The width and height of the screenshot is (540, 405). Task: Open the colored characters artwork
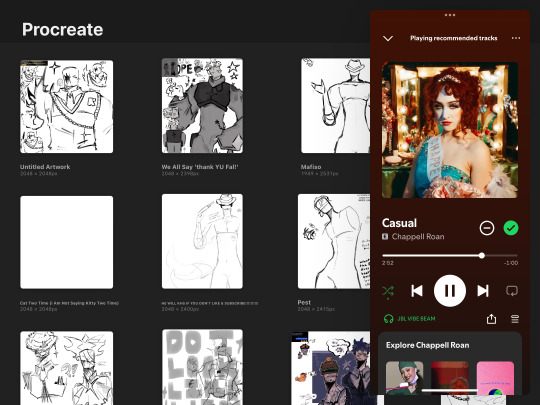click(x=331, y=368)
